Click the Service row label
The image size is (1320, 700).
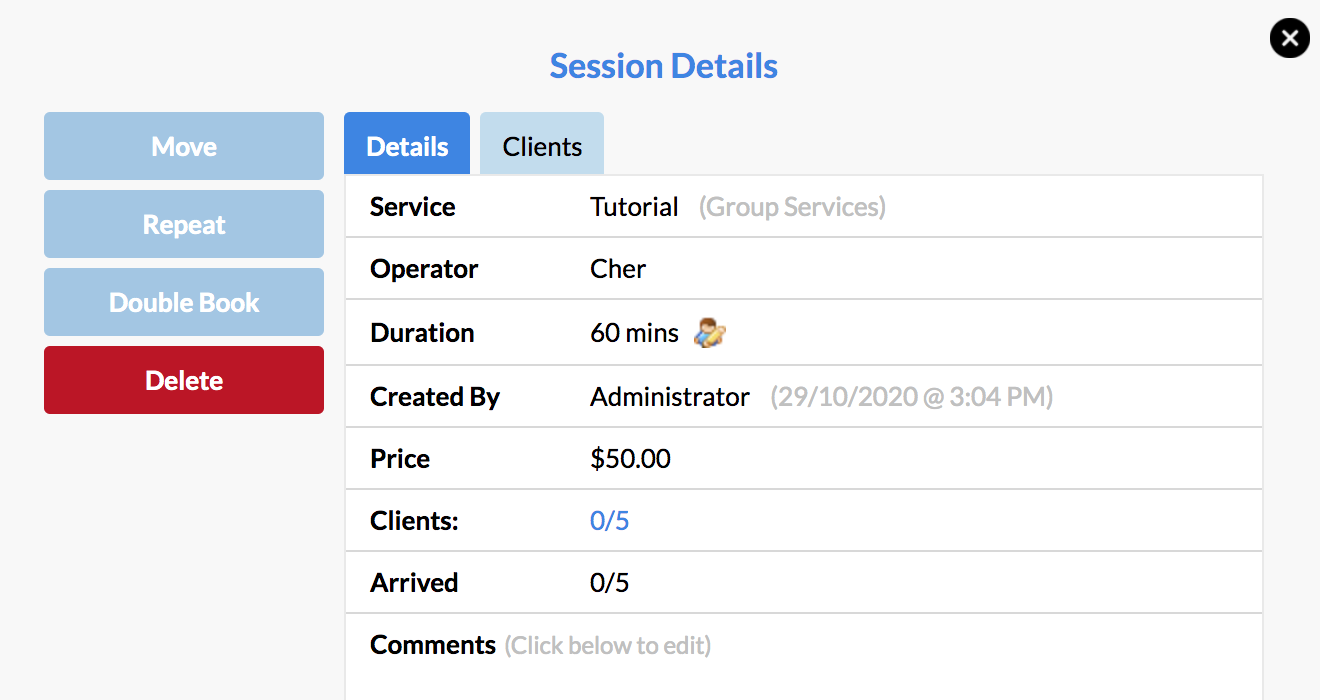[412, 207]
